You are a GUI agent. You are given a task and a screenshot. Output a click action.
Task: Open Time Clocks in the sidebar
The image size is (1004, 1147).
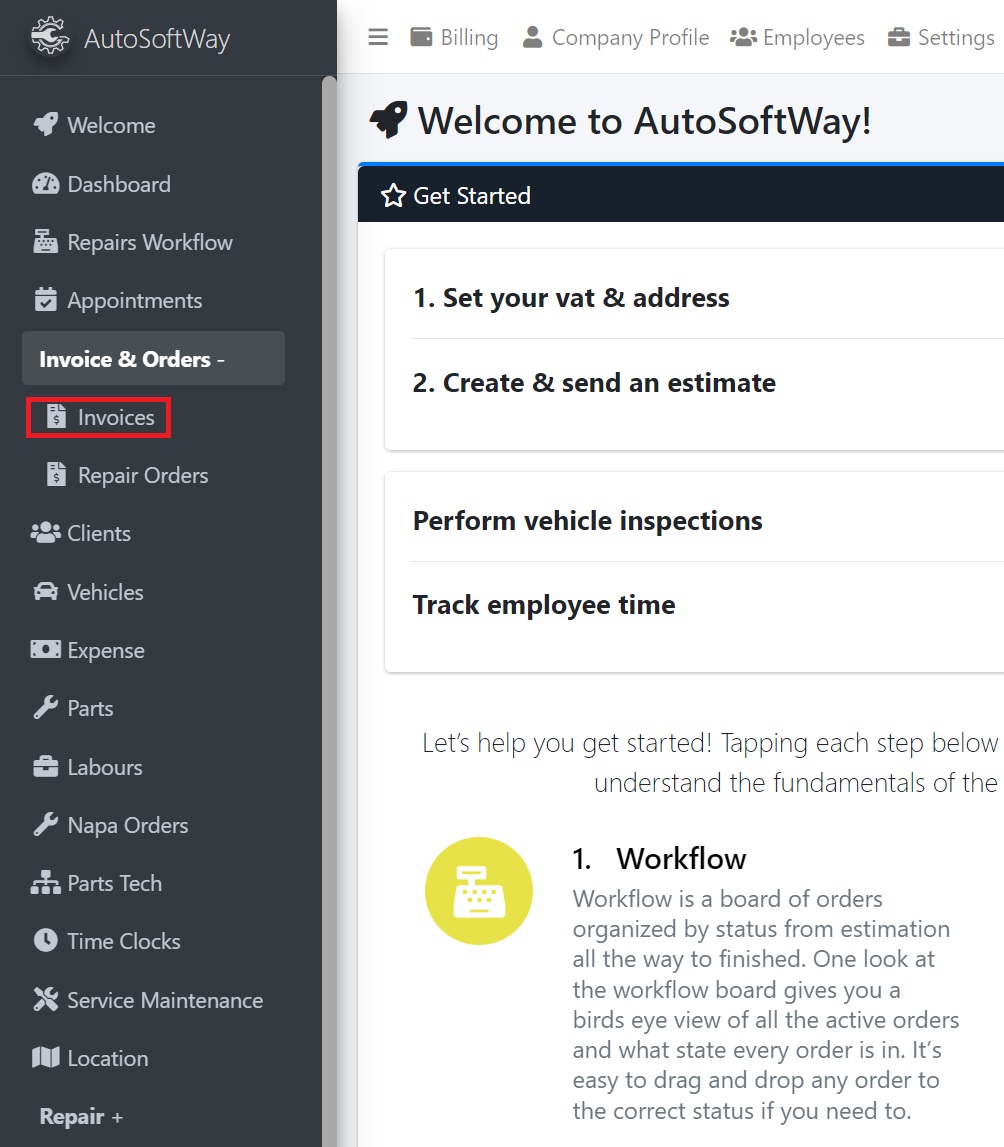123,941
